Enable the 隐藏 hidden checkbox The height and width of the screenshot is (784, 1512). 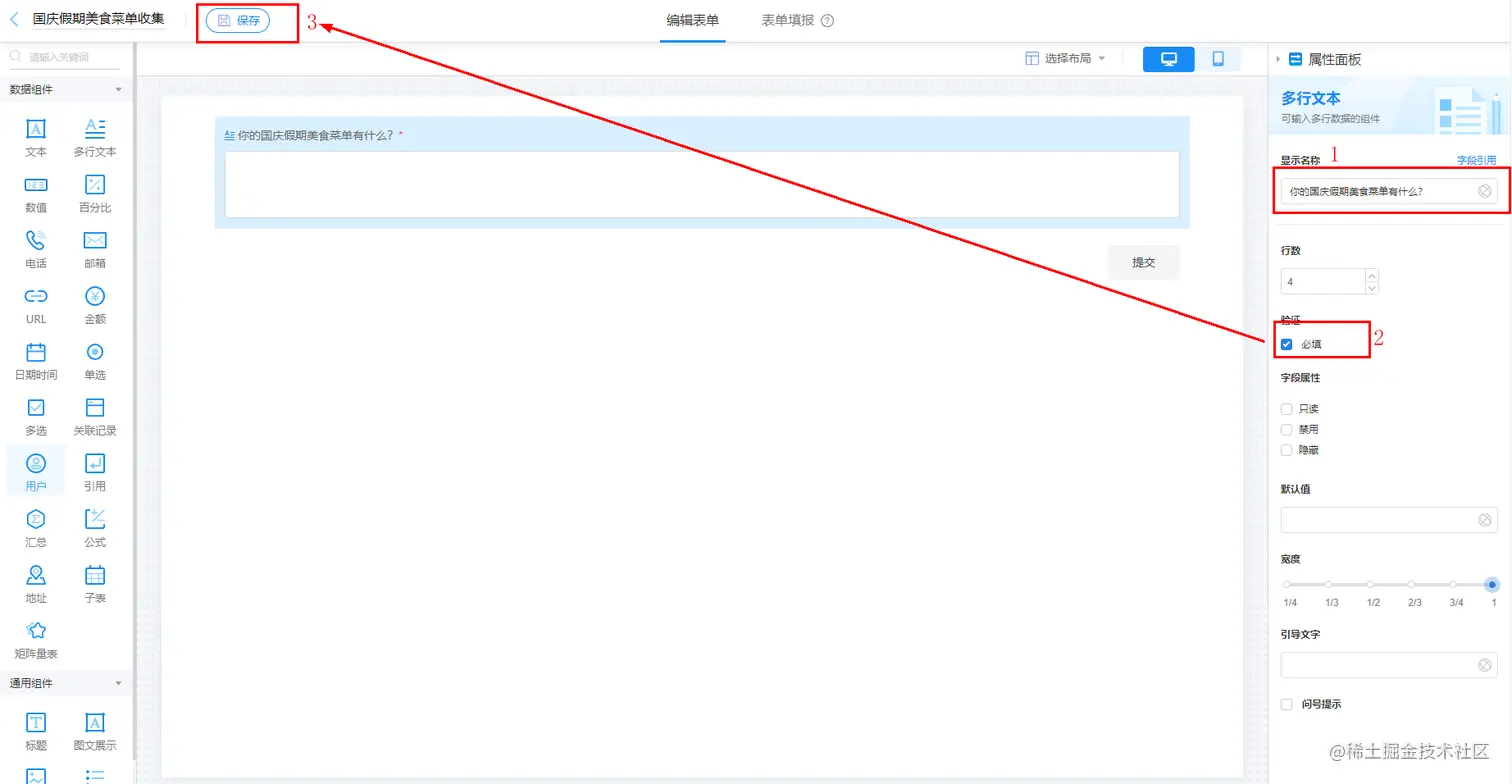point(1287,450)
